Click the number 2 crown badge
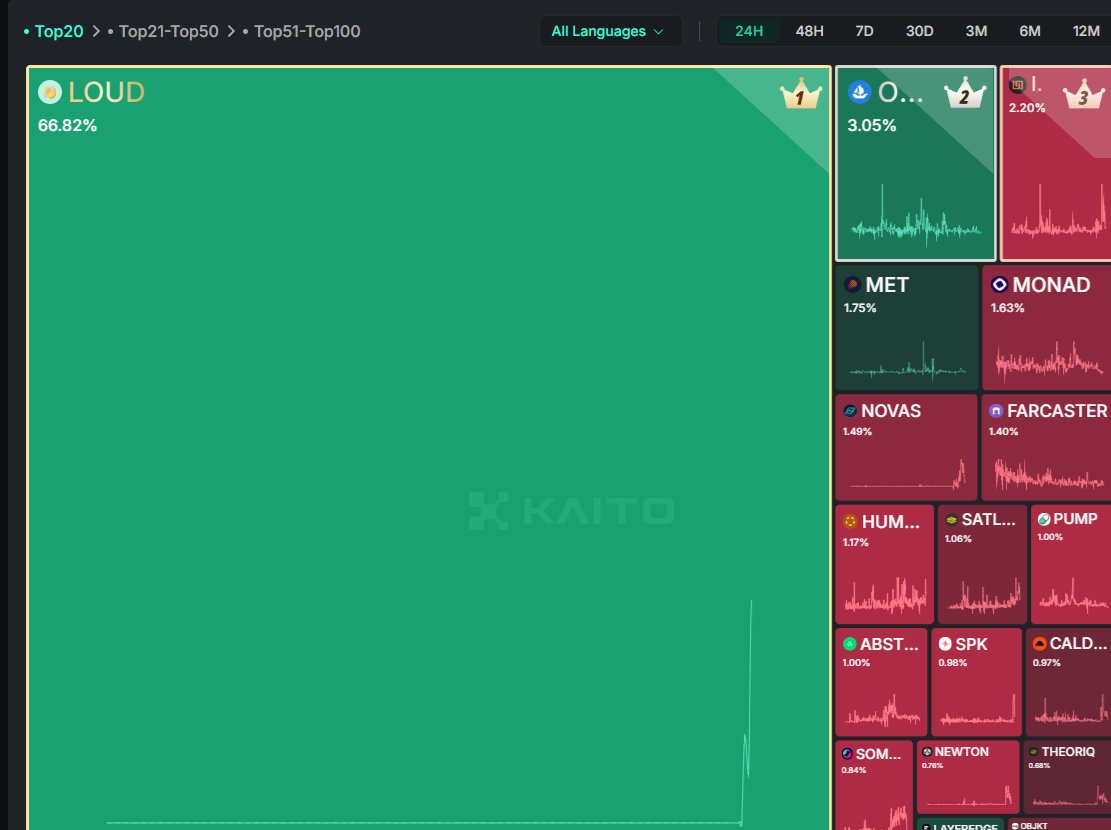Viewport: 1111px width, 830px height. (965, 94)
